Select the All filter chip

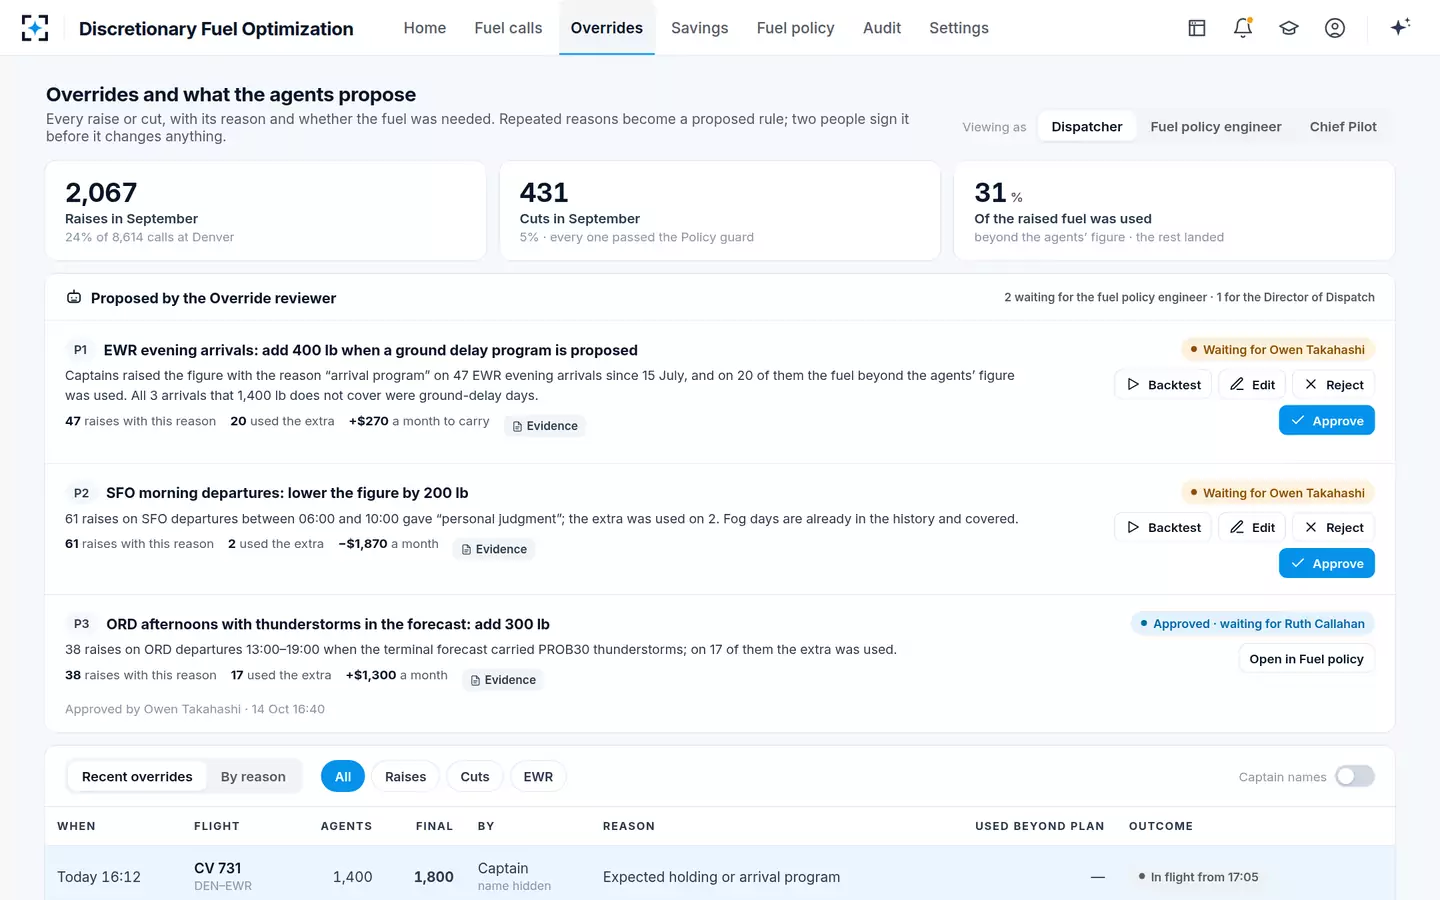(x=343, y=777)
